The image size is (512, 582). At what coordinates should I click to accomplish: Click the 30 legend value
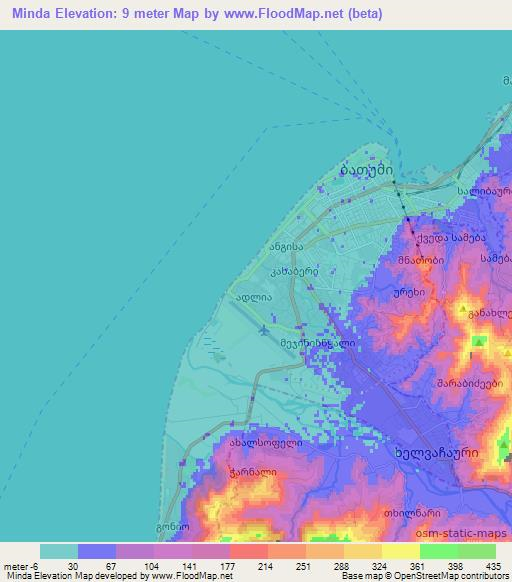click(73, 566)
